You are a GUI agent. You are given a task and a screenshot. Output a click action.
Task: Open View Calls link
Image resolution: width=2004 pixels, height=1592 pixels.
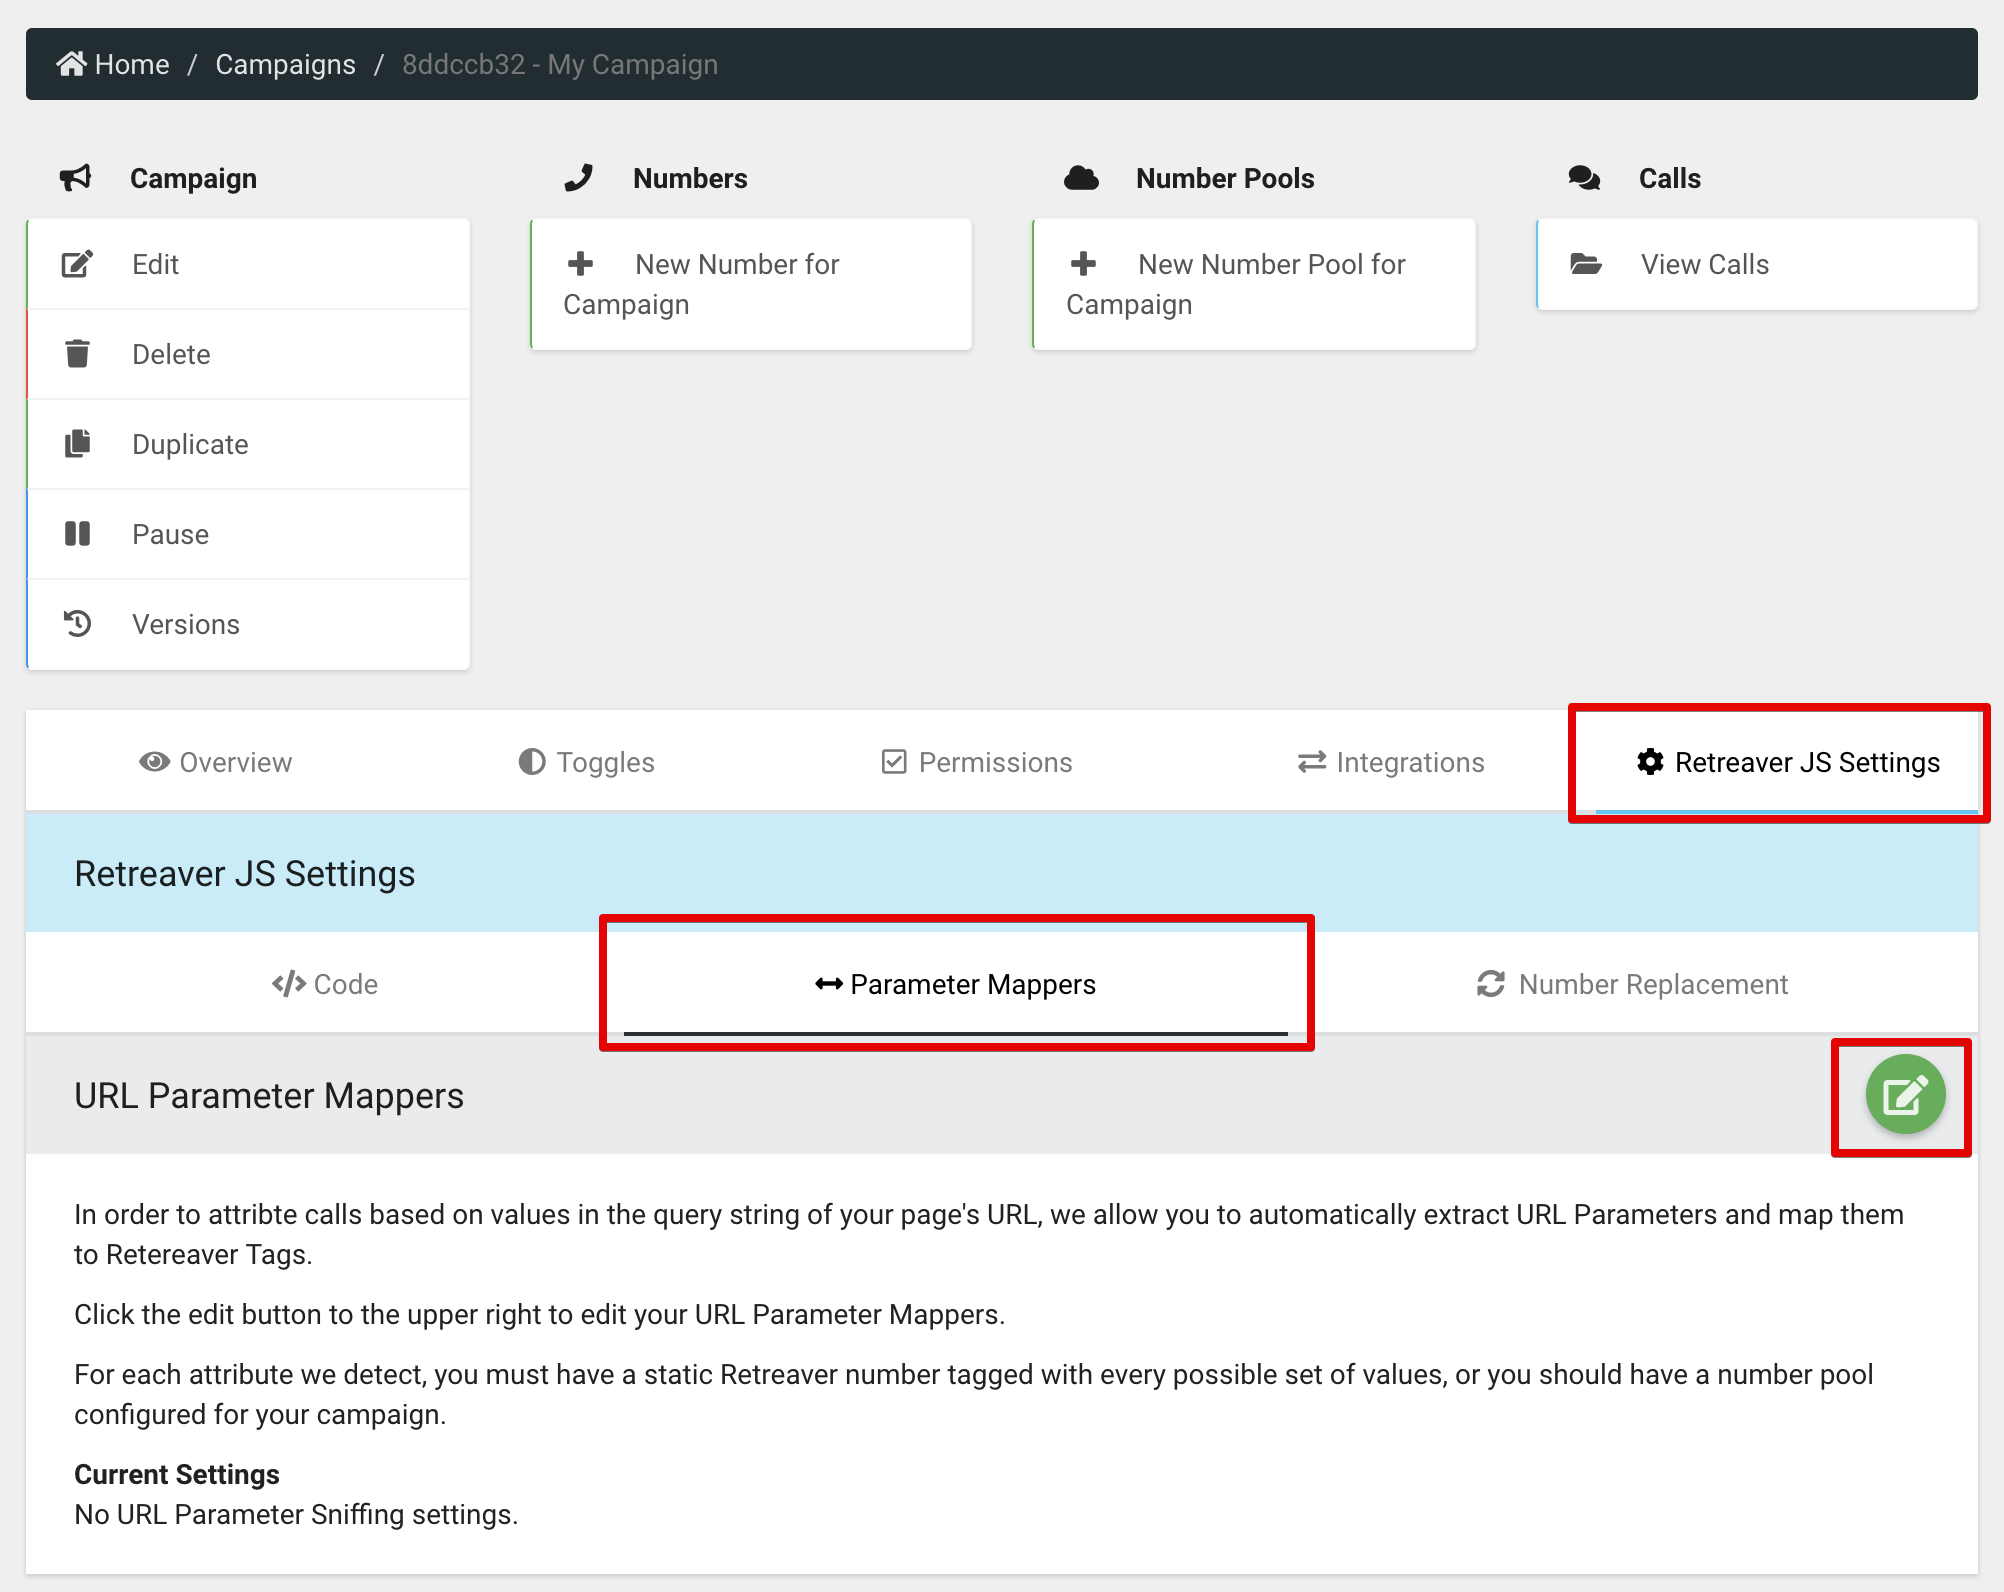[1704, 264]
